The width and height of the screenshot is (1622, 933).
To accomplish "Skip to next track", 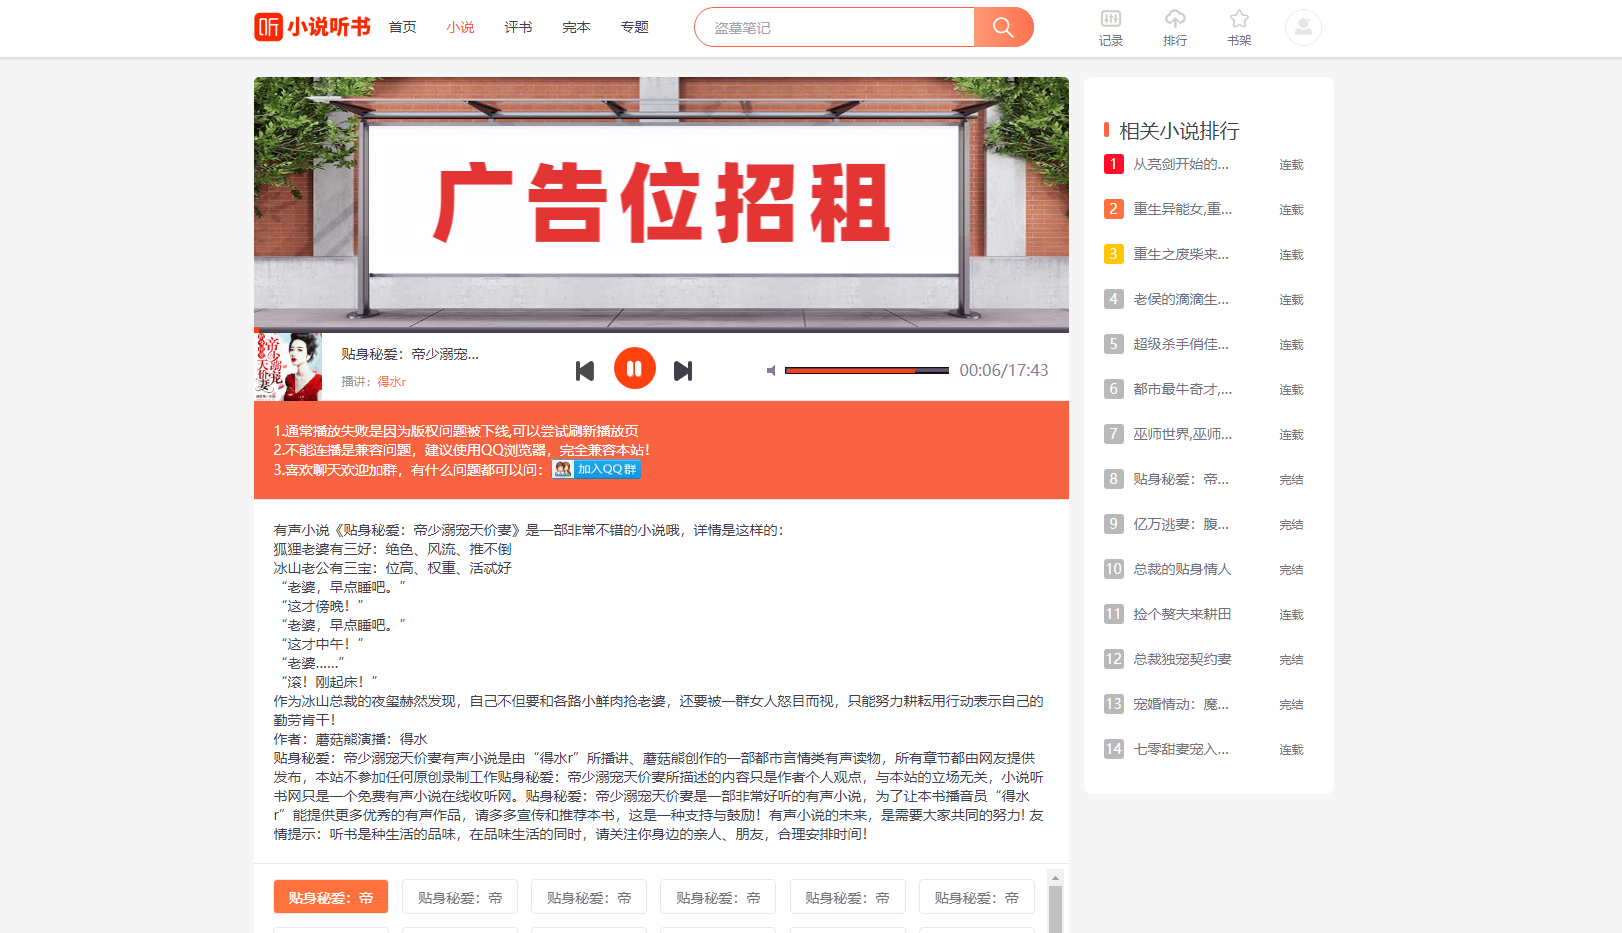I will click(x=683, y=371).
